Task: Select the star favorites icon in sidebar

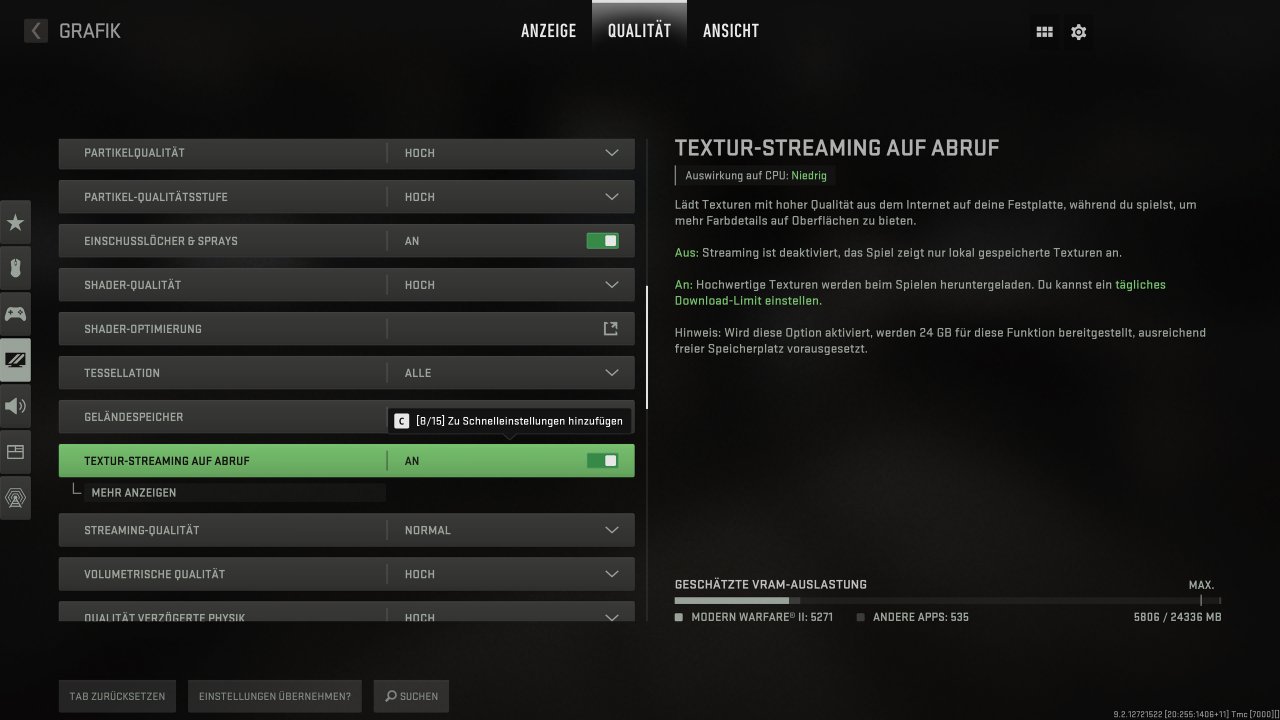Action: click(15, 222)
